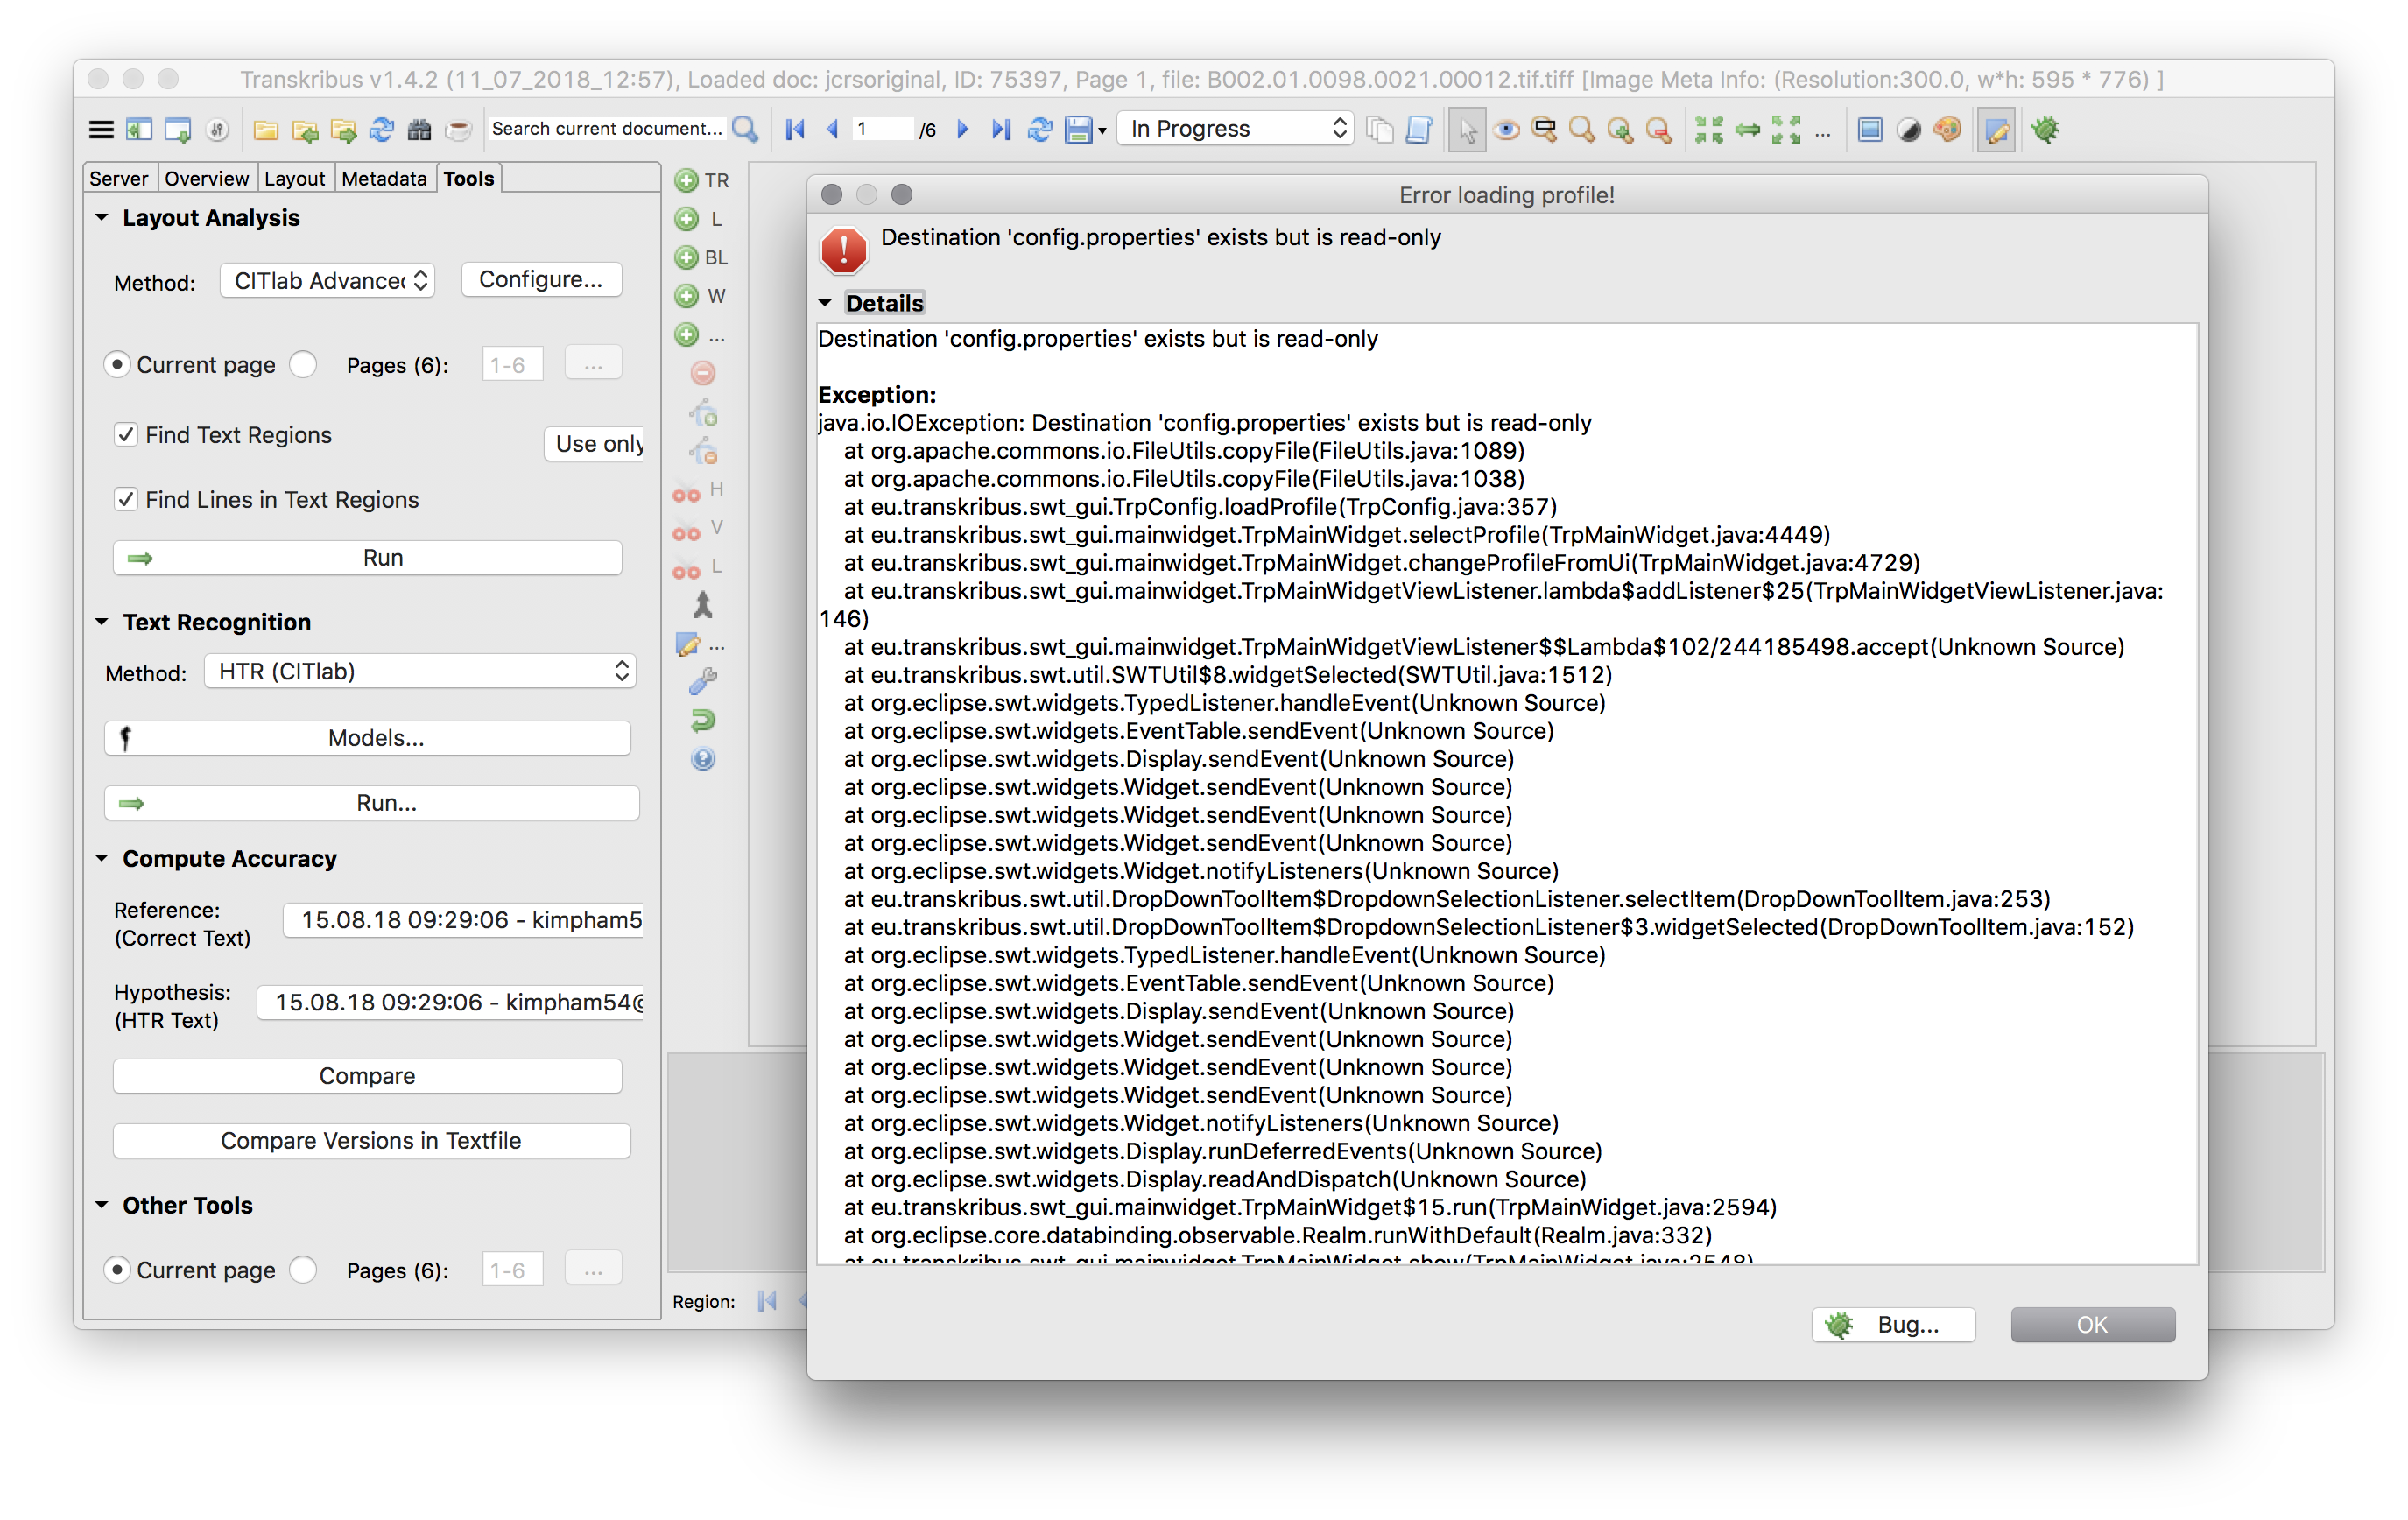This screenshot has width=2408, height=1520.
Task: Click the Compare Versions in Textfile button
Action: point(371,1140)
